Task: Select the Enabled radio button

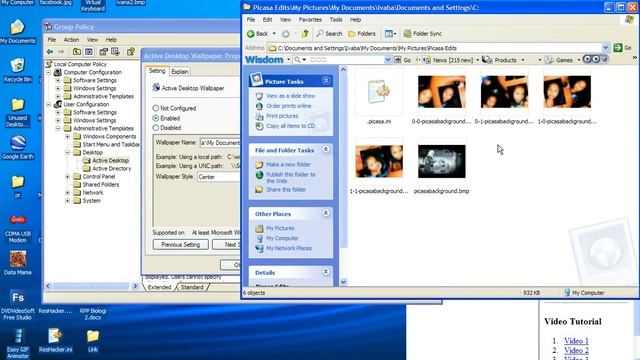Action: [x=156, y=118]
